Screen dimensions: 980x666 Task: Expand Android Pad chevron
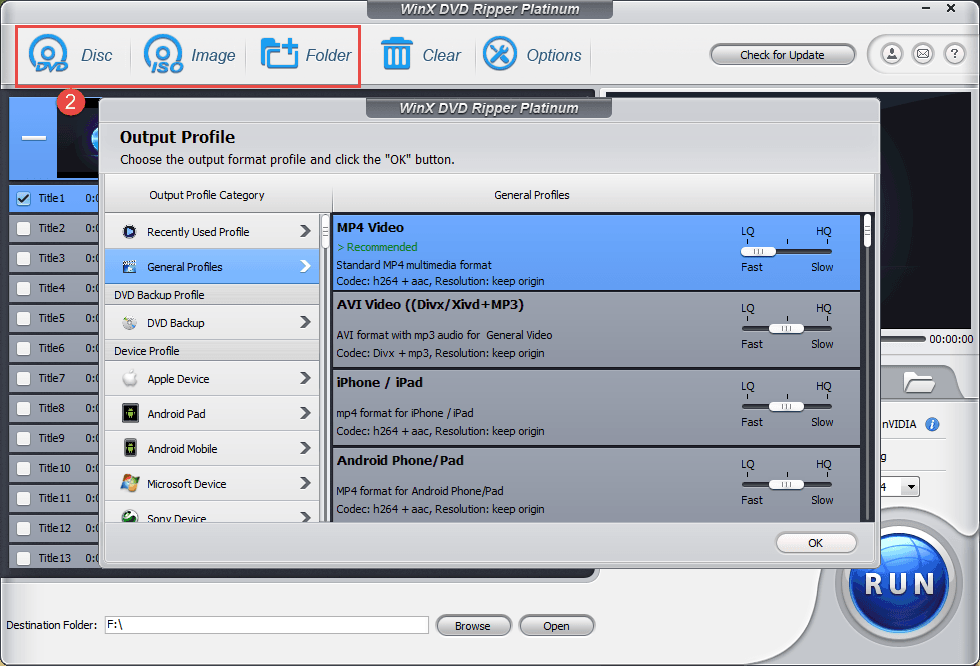[305, 413]
